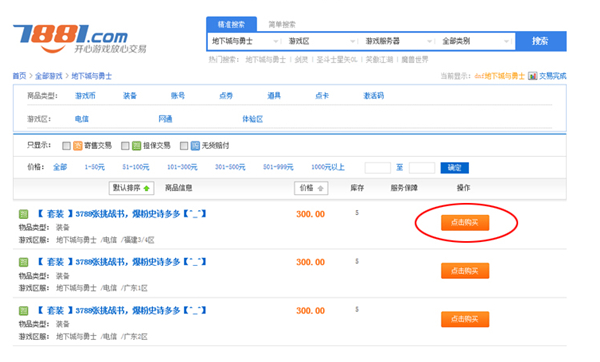Click the bar chart icon beside 交易完成

click(532, 76)
